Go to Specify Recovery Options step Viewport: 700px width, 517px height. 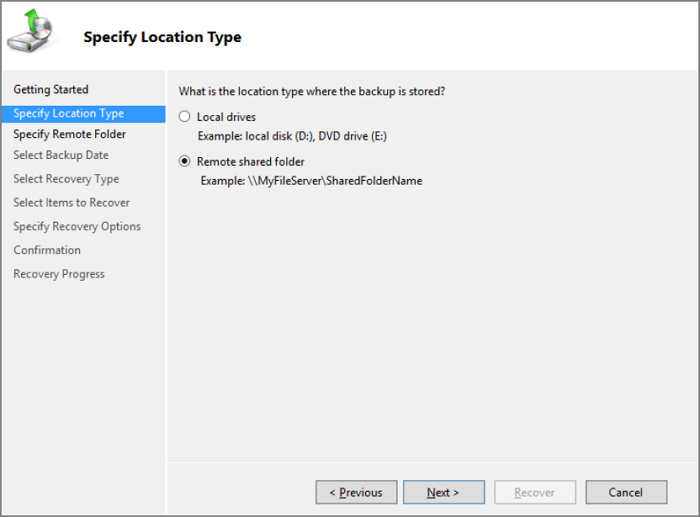(77, 227)
